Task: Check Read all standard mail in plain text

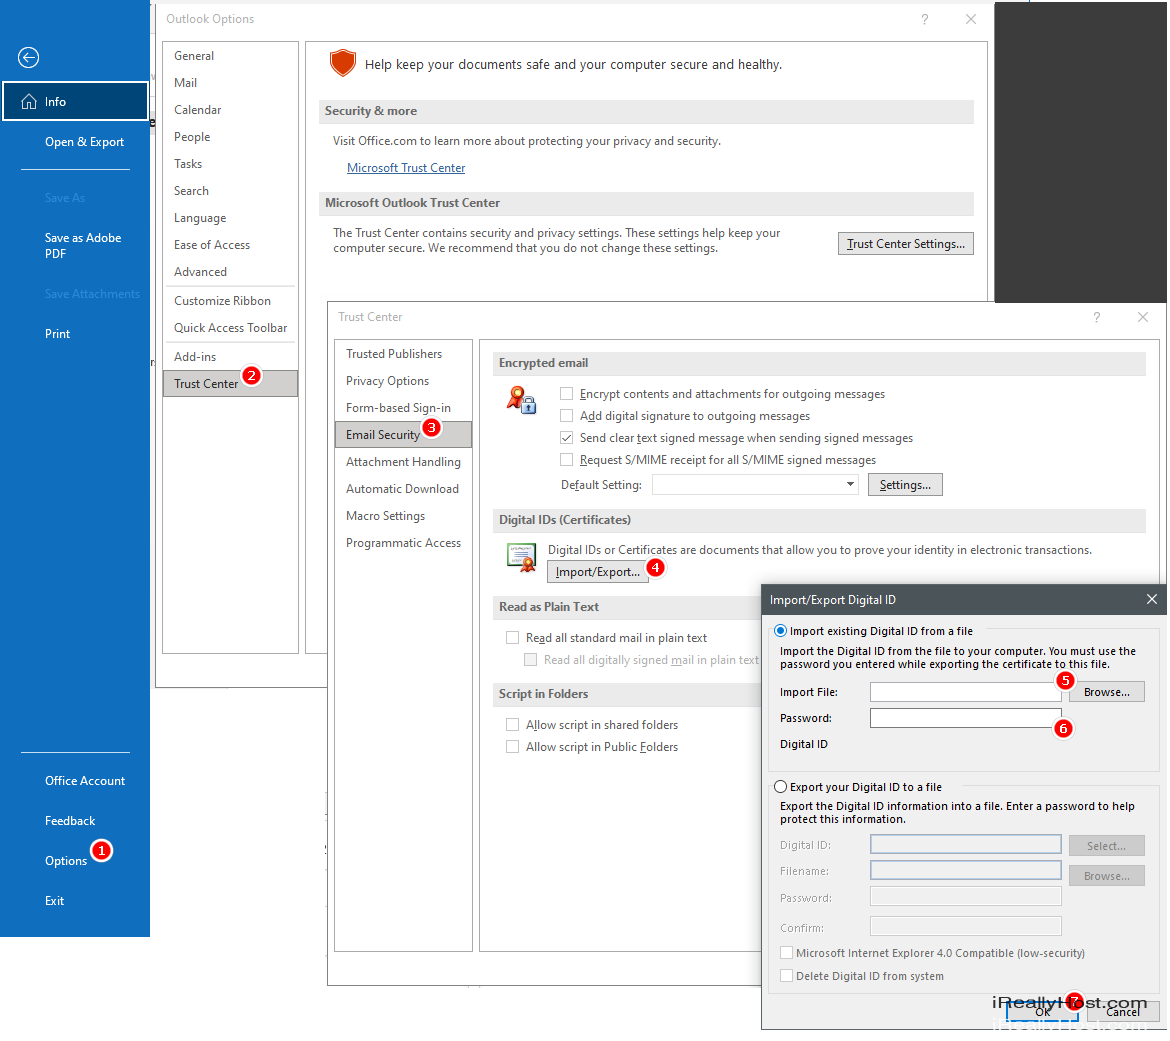Action: (x=513, y=638)
